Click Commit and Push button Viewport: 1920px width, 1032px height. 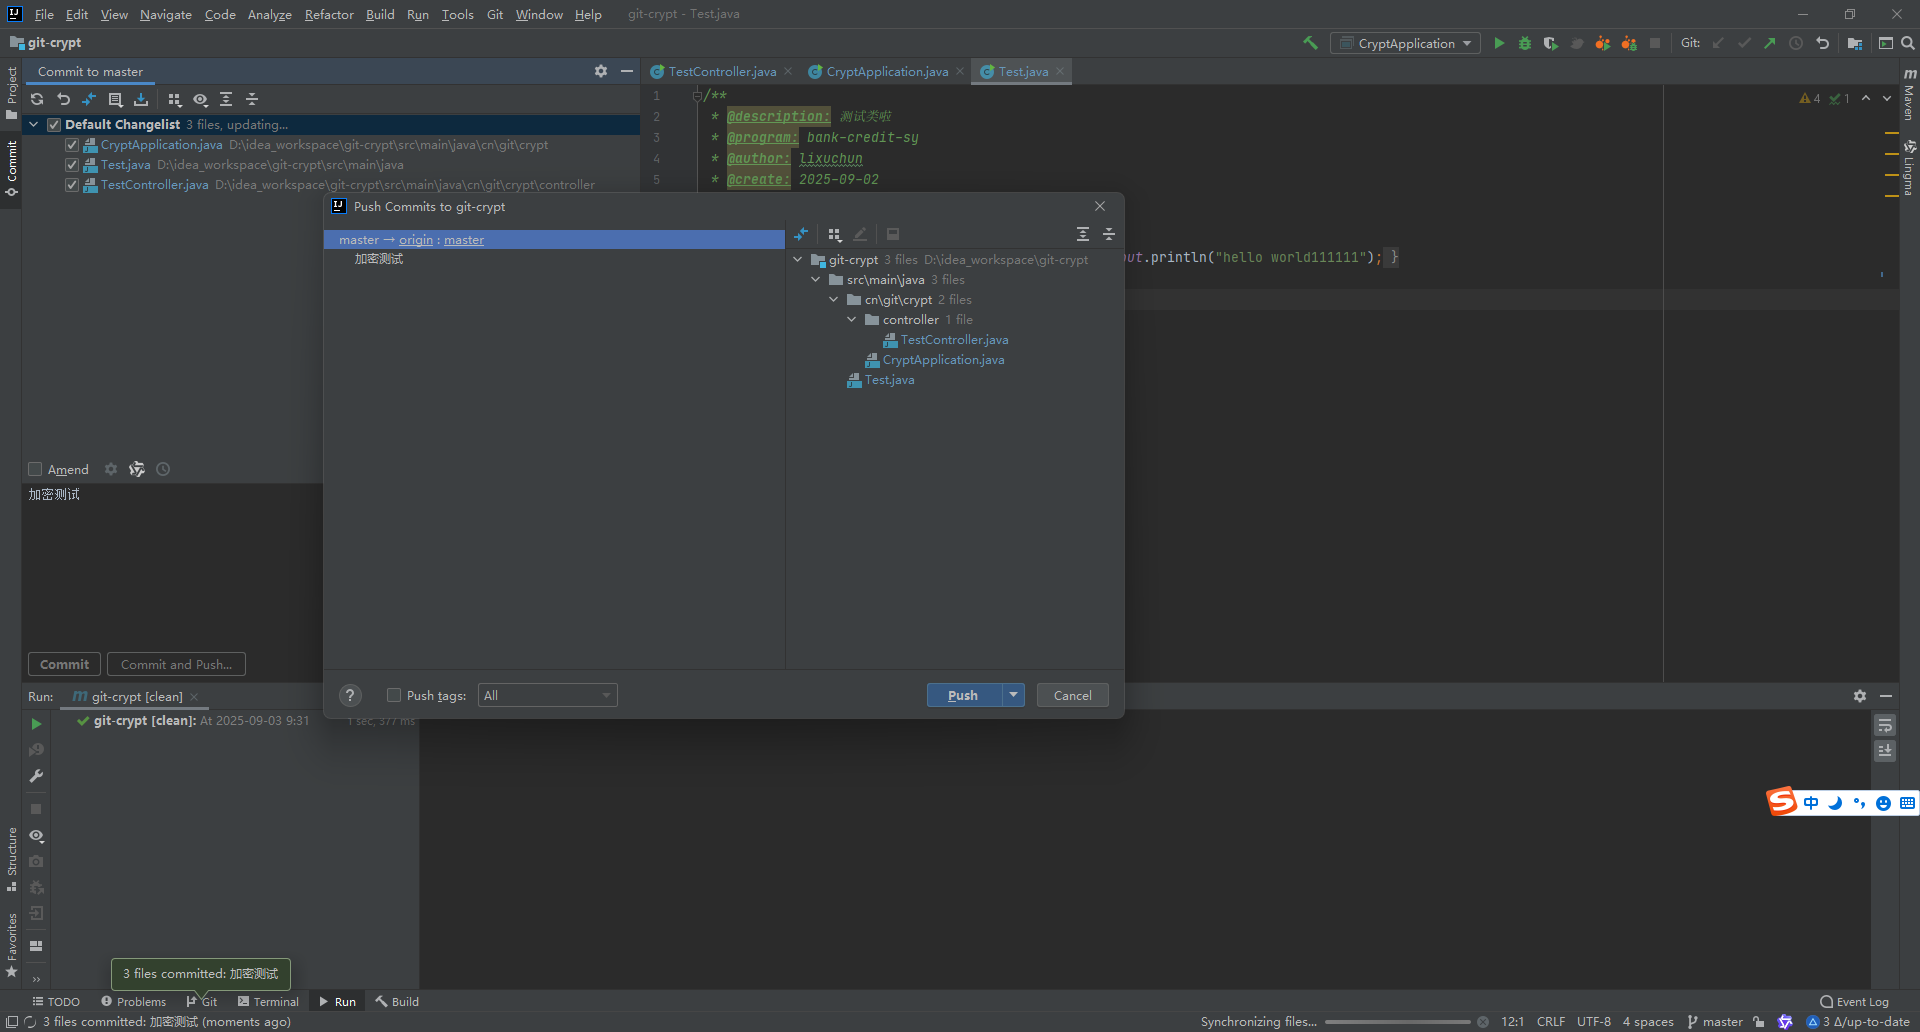(x=176, y=664)
